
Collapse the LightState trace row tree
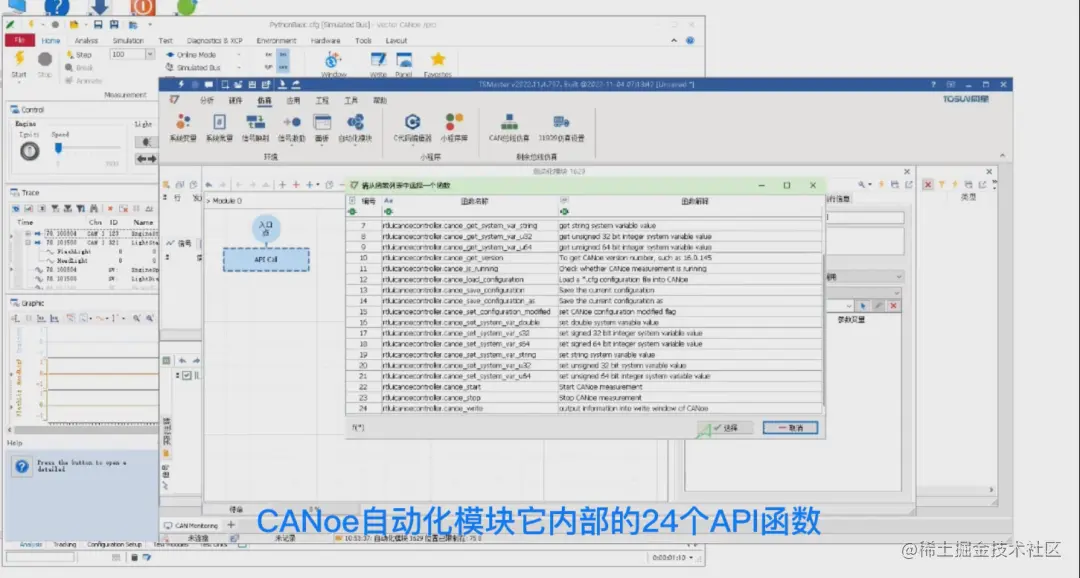(x=28, y=242)
